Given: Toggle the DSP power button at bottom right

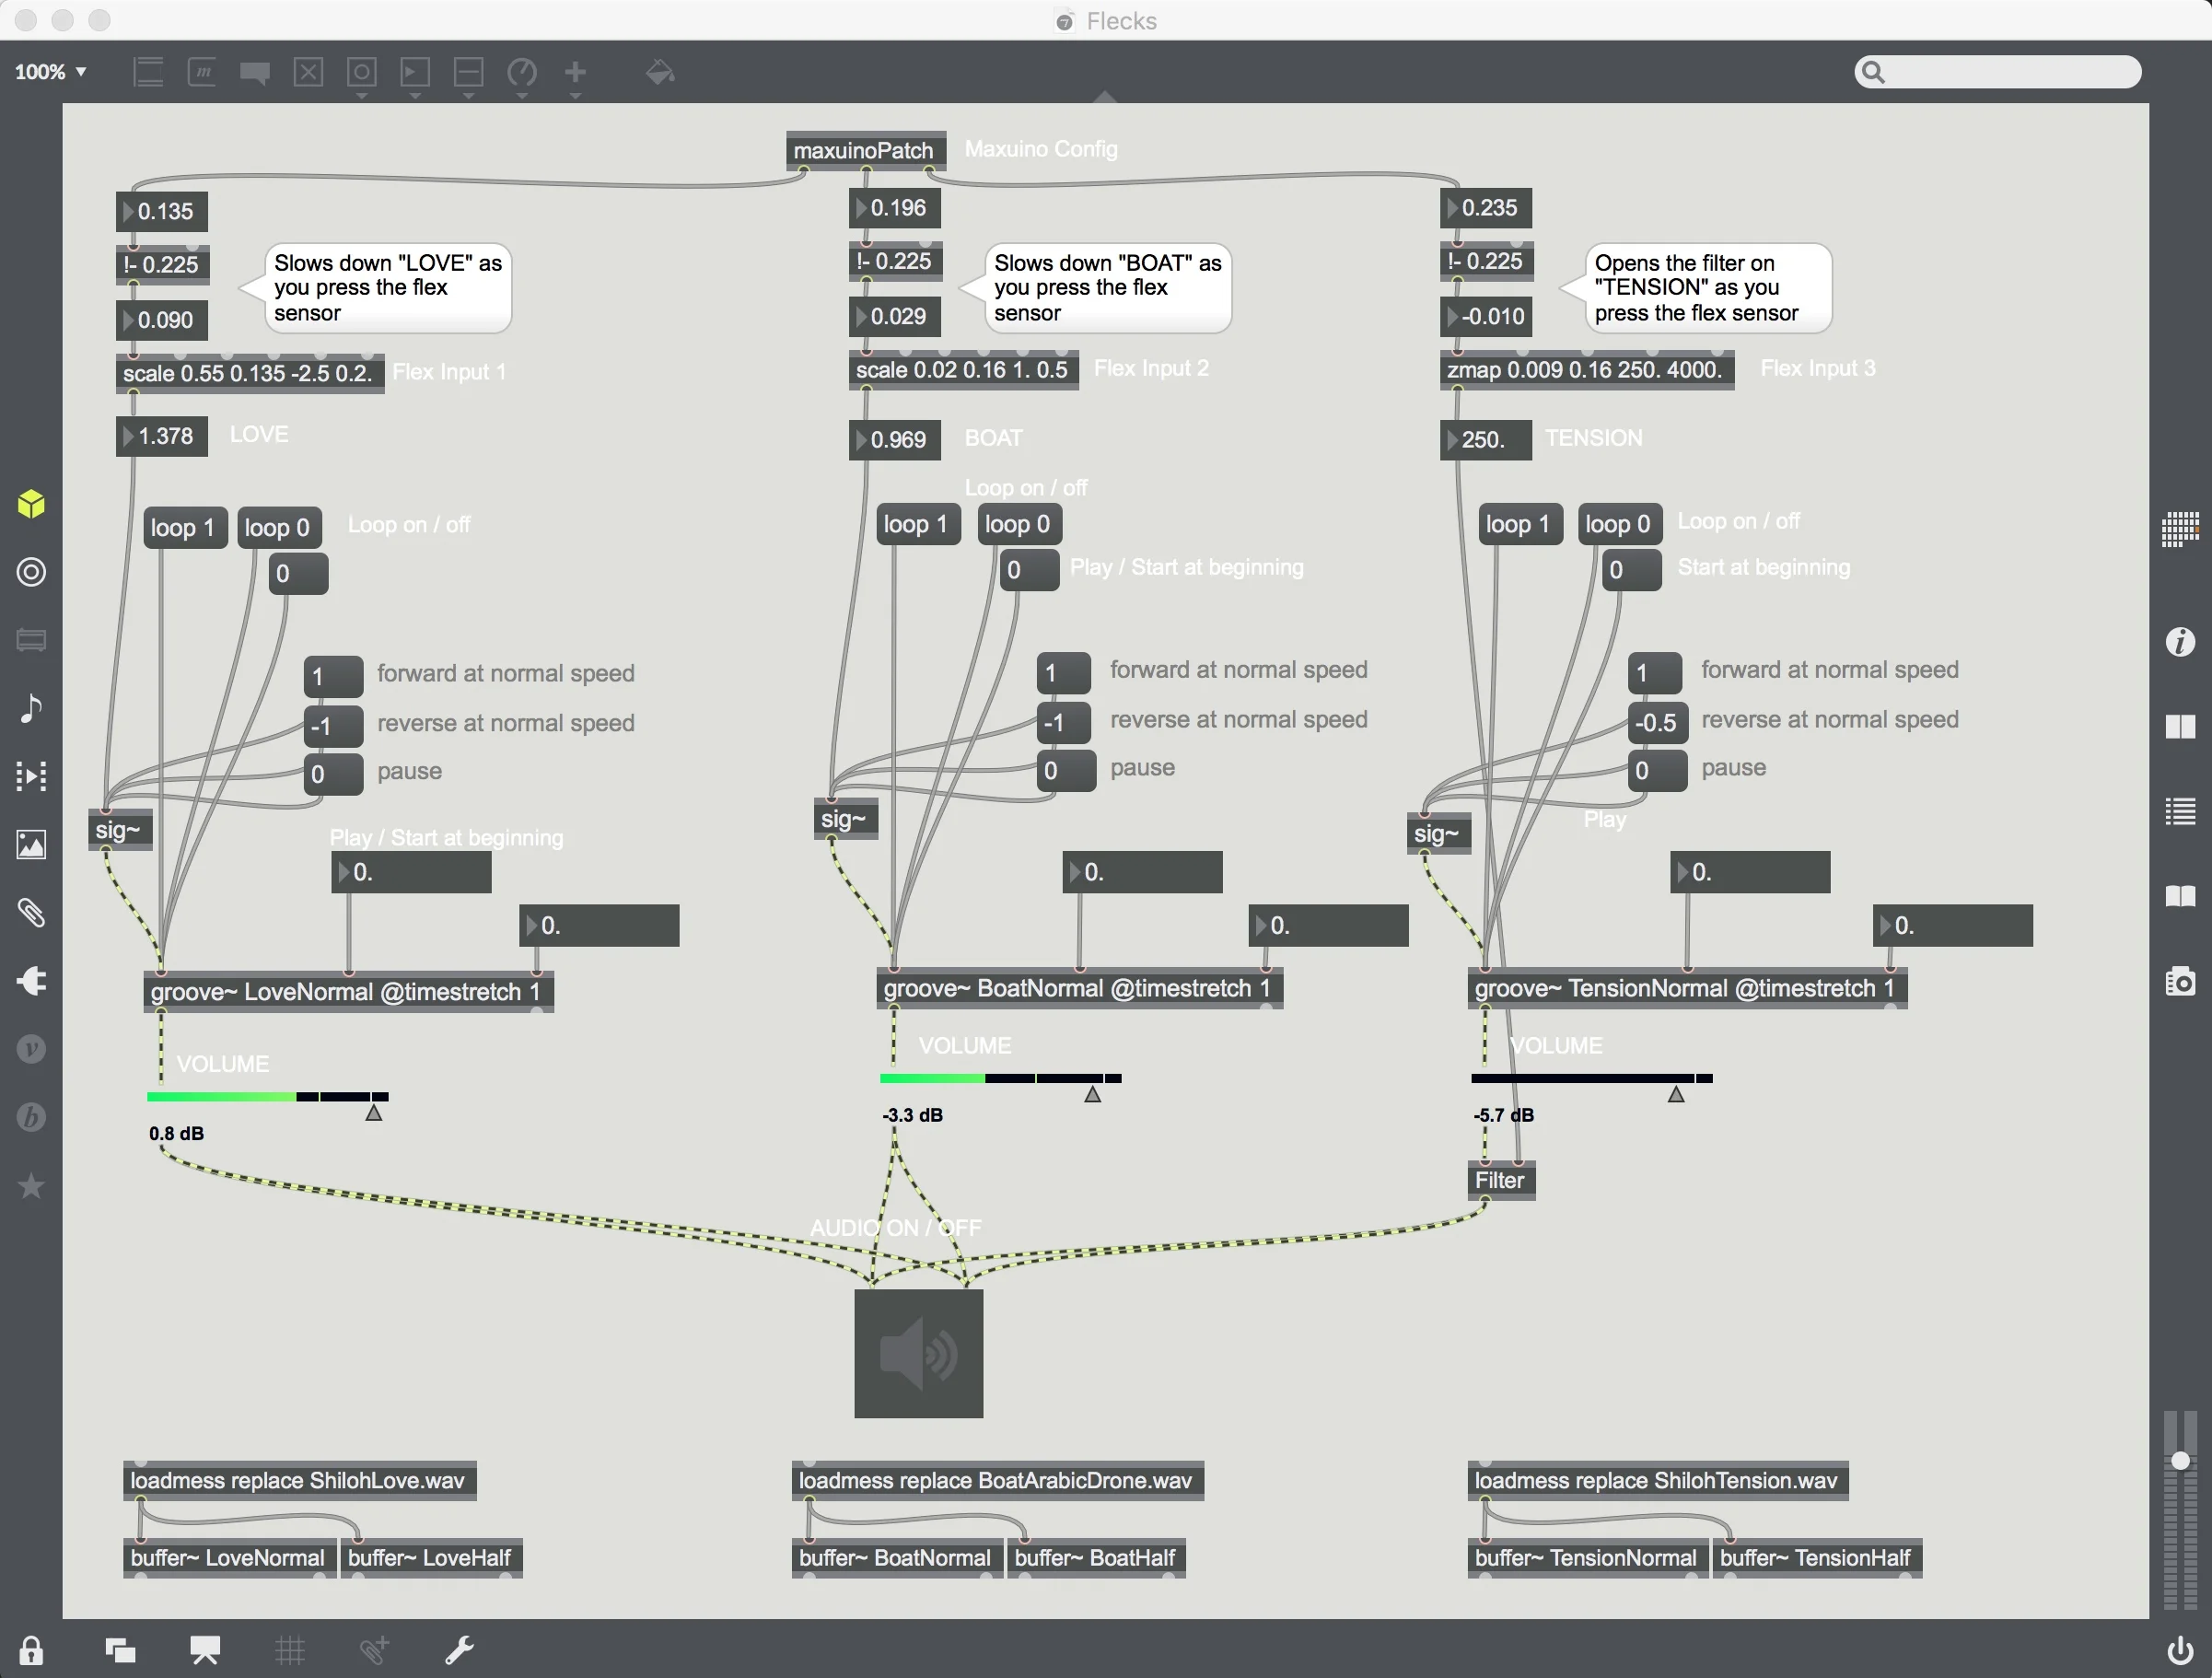Looking at the screenshot, I should [2180, 1649].
